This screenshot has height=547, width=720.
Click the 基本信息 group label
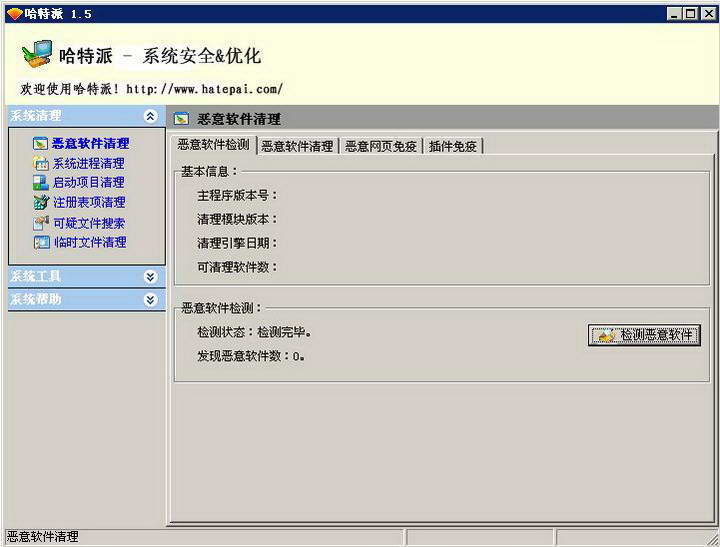[x=209, y=172]
